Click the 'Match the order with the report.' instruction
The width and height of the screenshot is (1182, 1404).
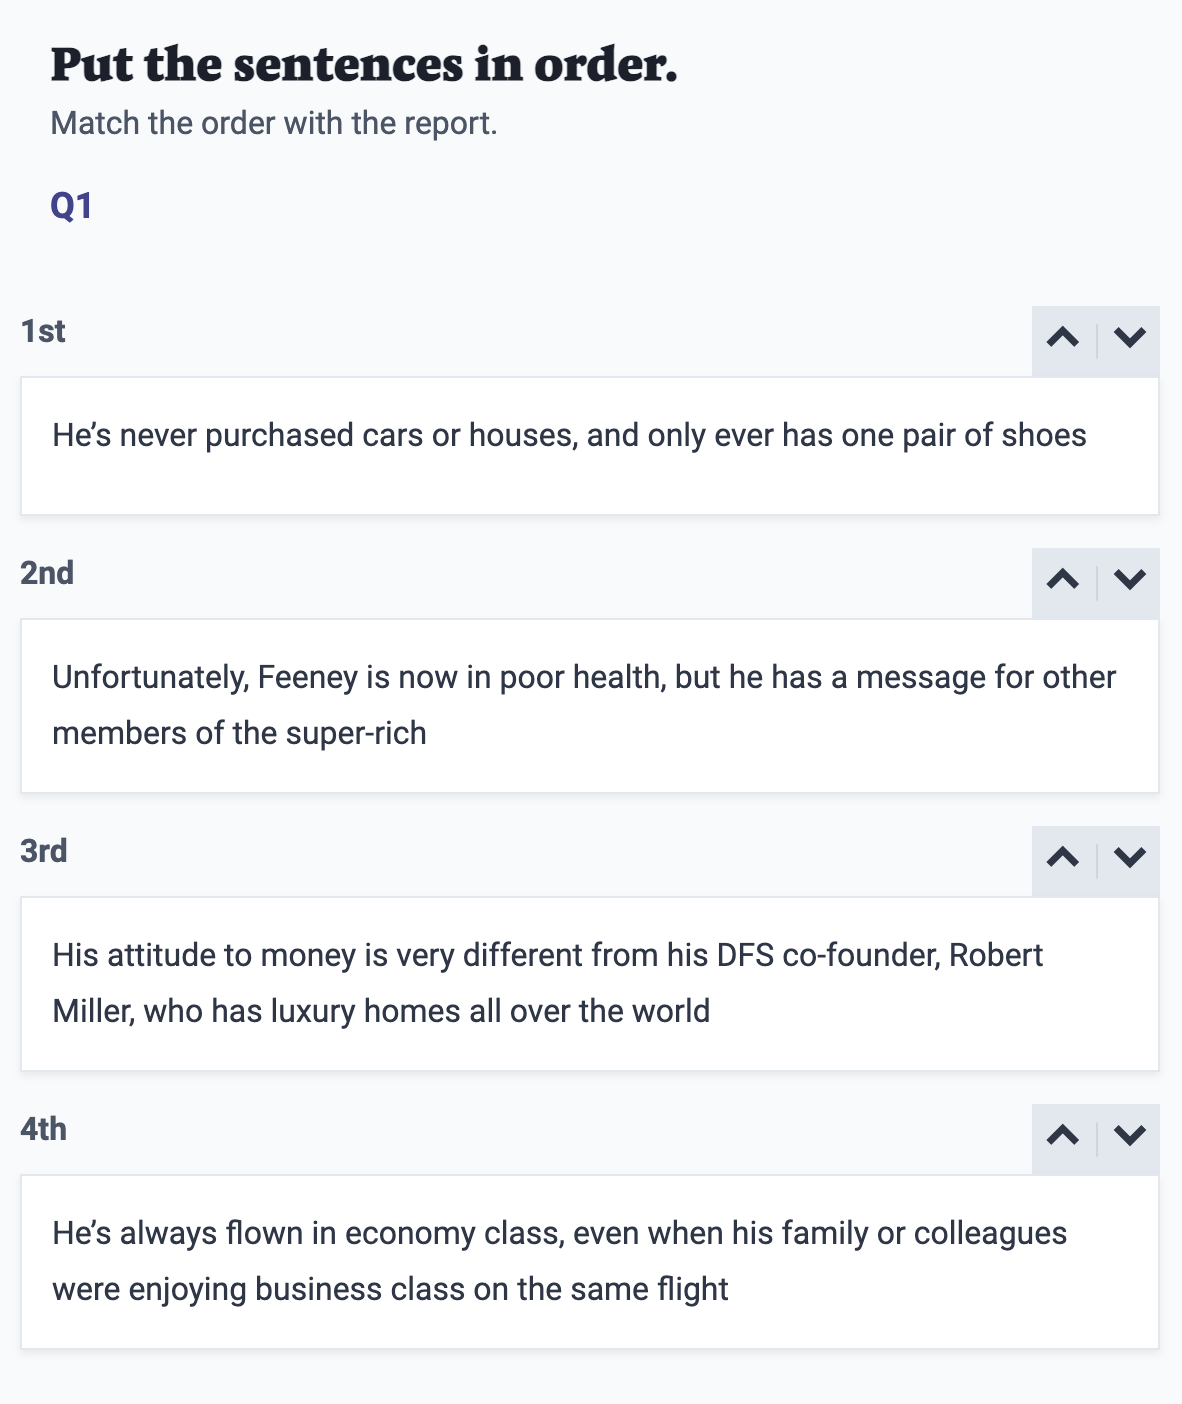click(x=274, y=123)
